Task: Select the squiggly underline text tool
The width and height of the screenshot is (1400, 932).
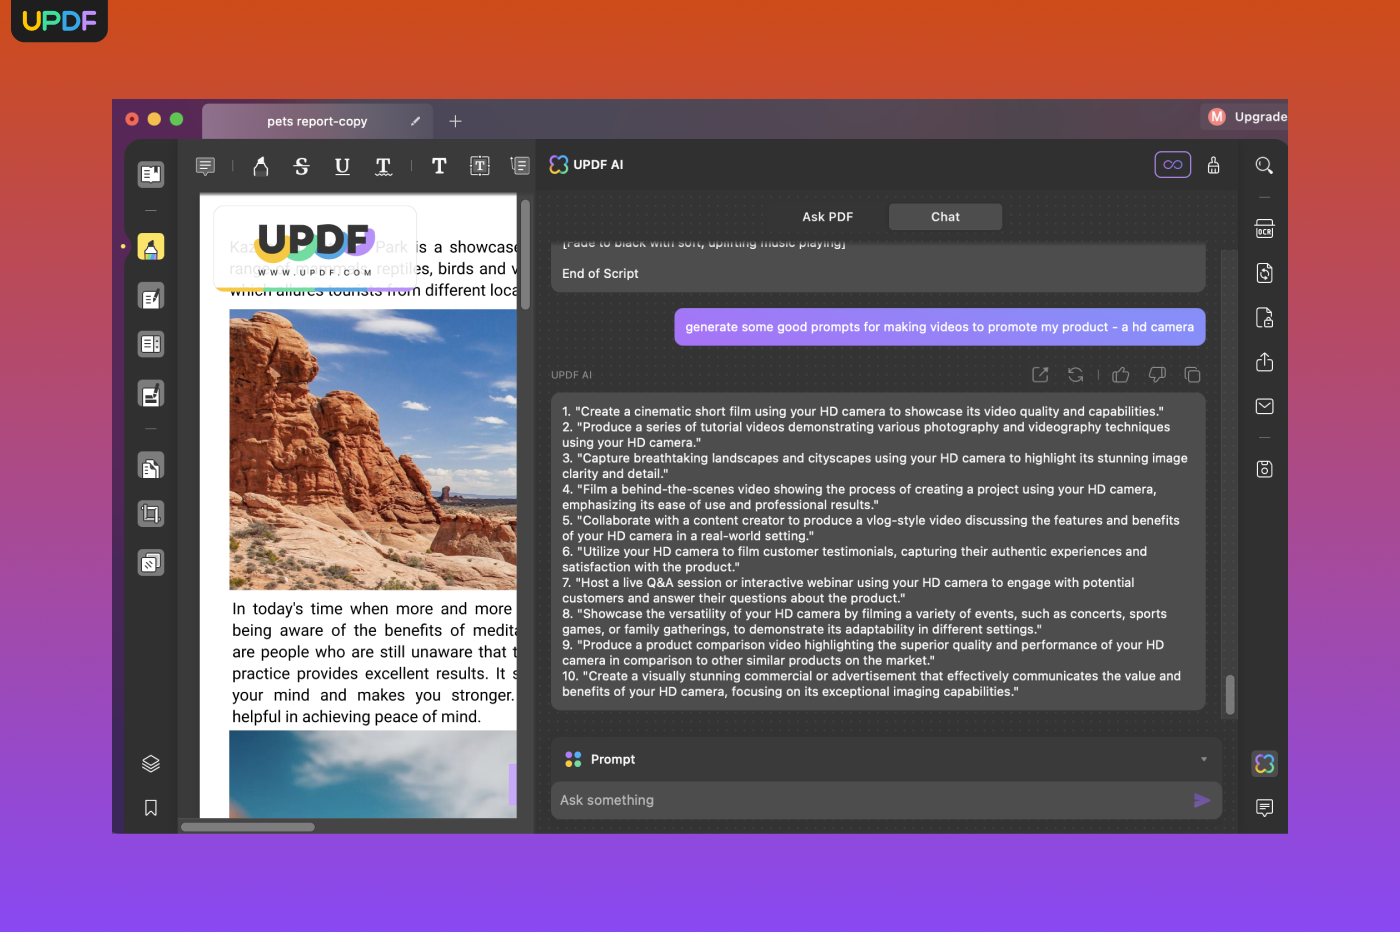Action: coord(383,166)
